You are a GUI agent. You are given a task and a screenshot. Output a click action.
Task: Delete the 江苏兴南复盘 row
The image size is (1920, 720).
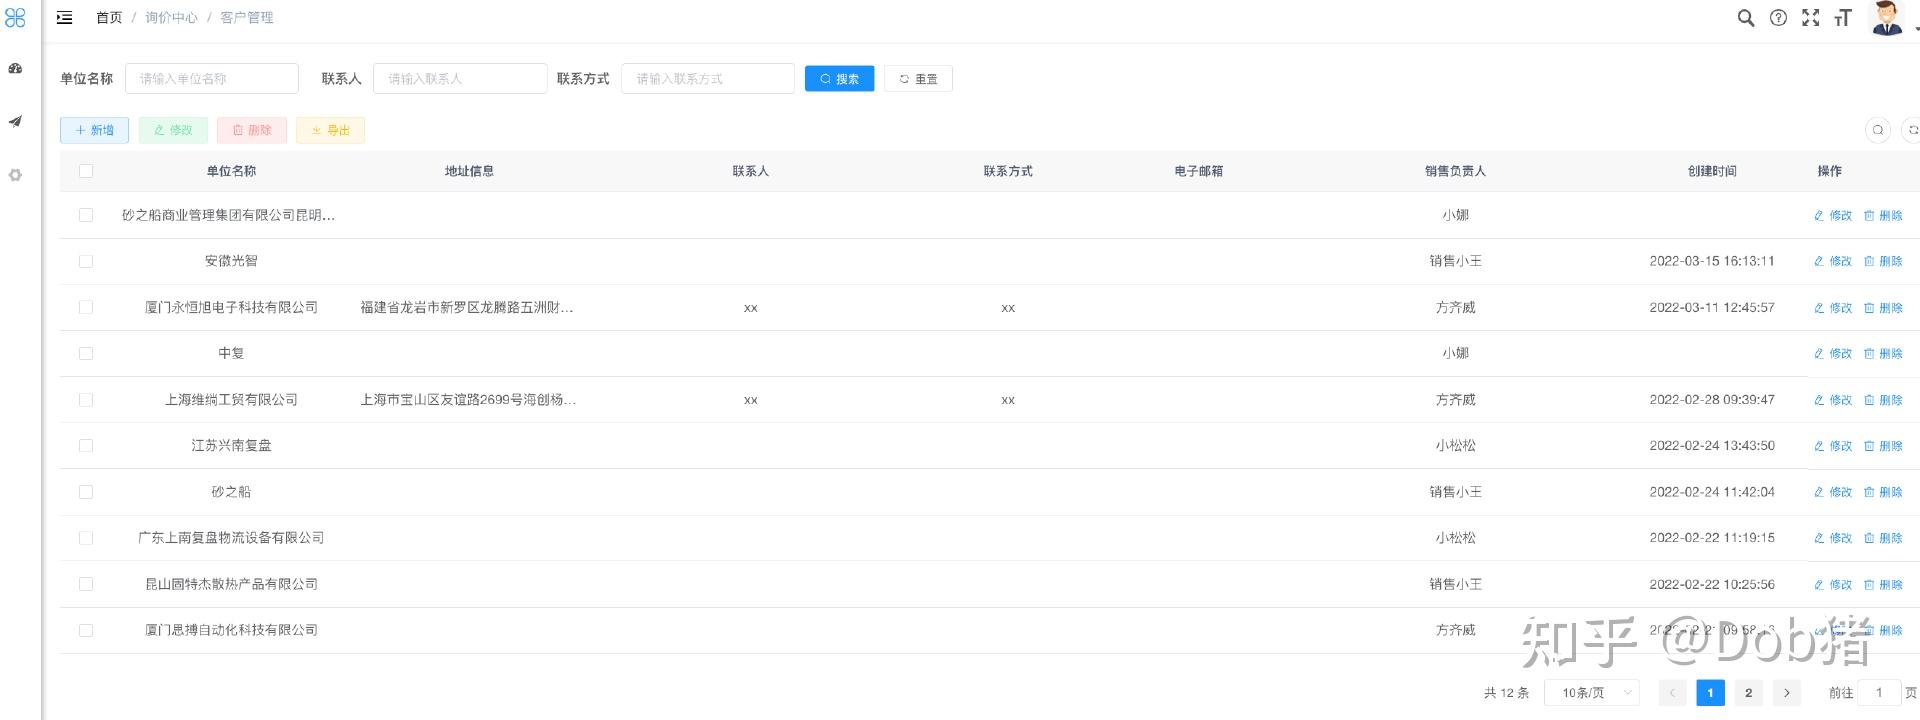pos(1883,446)
